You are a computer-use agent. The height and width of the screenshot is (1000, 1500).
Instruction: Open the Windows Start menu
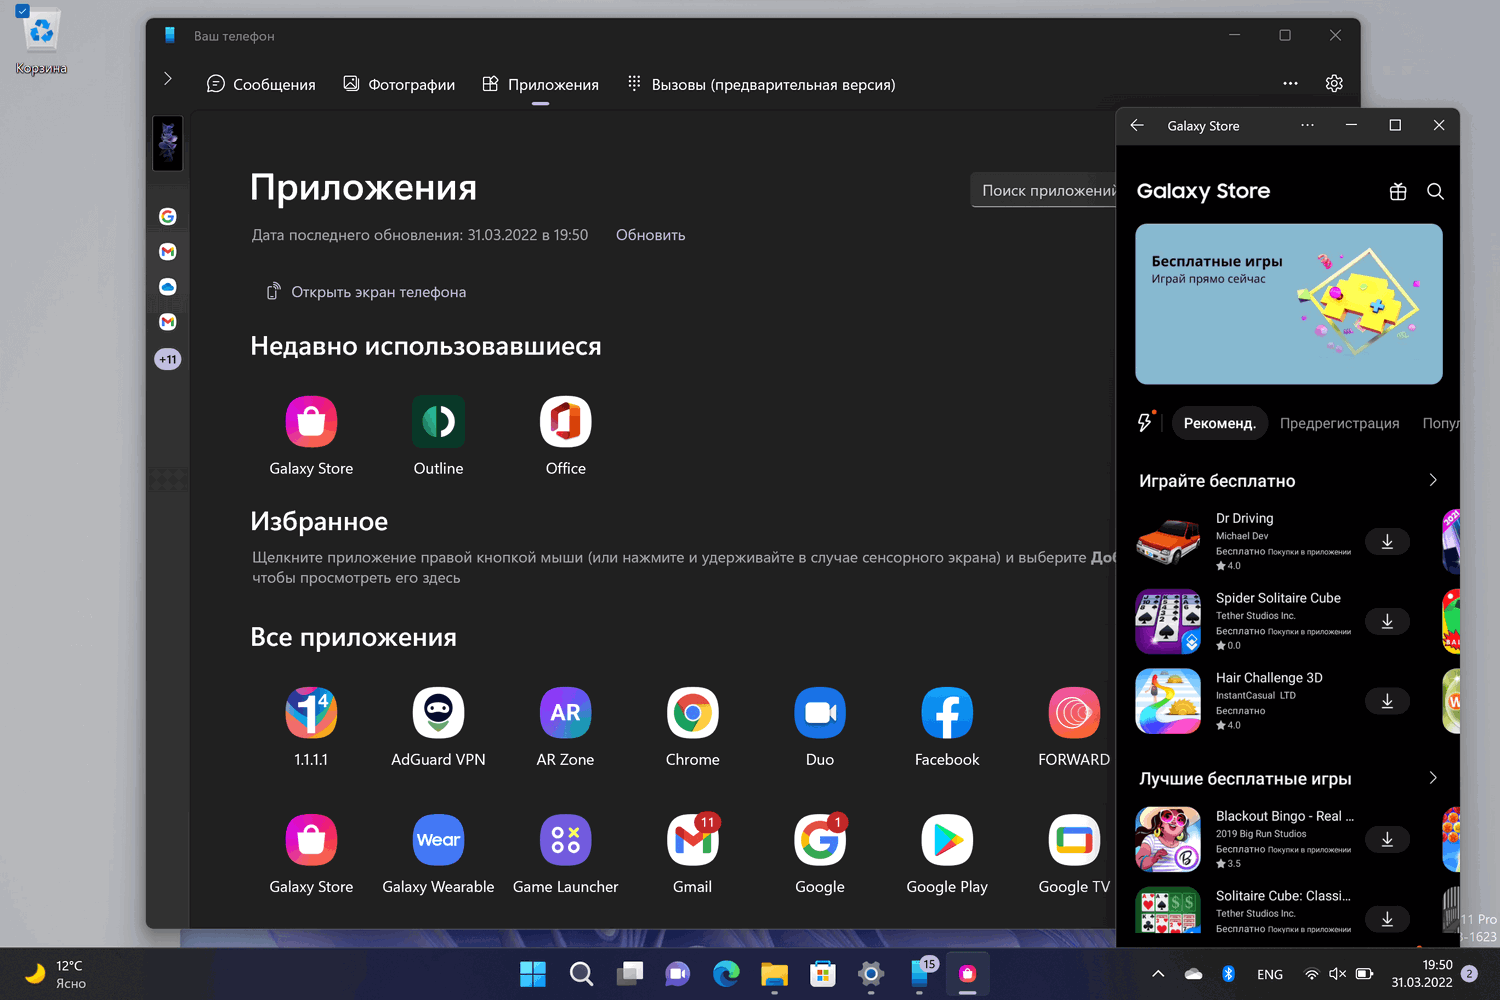[x=533, y=974]
